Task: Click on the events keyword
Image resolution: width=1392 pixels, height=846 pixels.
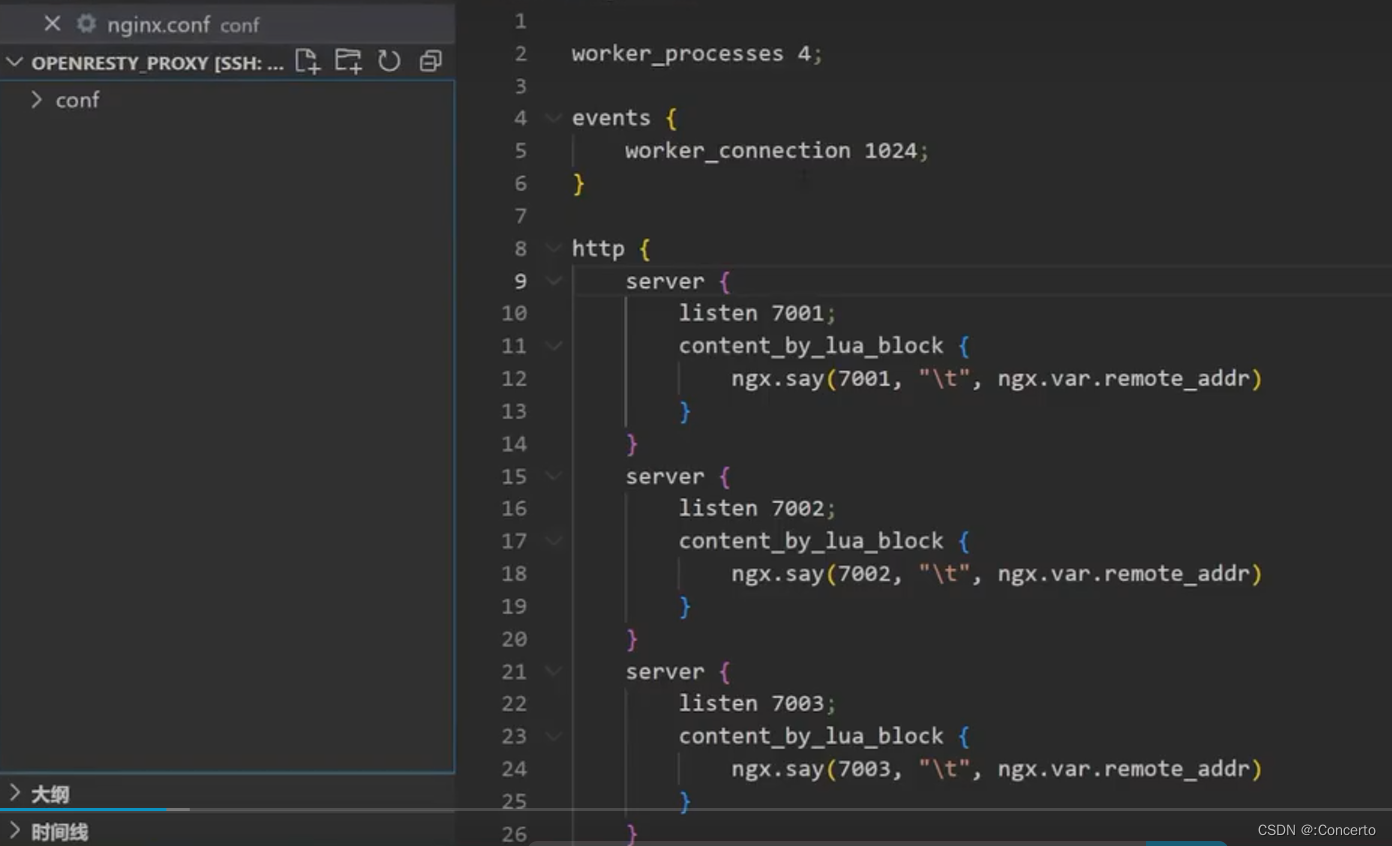Action: (611, 118)
